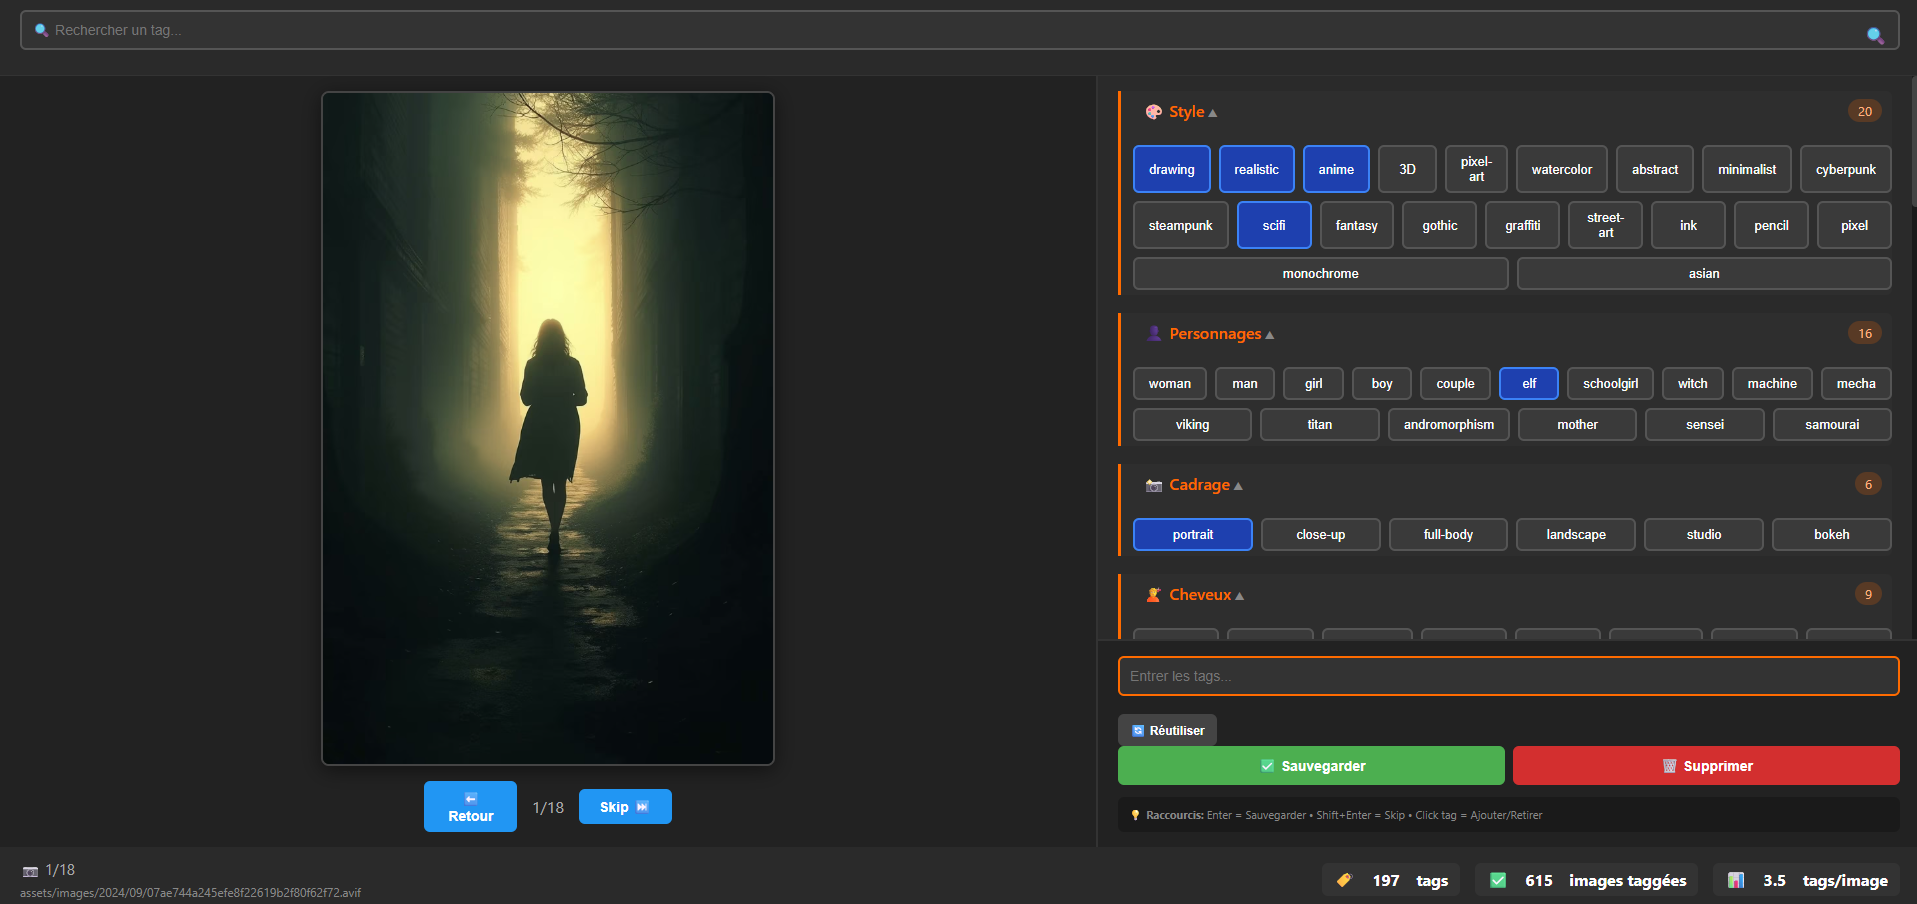The height and width of the screenshot is (904, 1917).
Task: Click the green checkmark icon near 615 images taggées
Action: (1498, 880)
